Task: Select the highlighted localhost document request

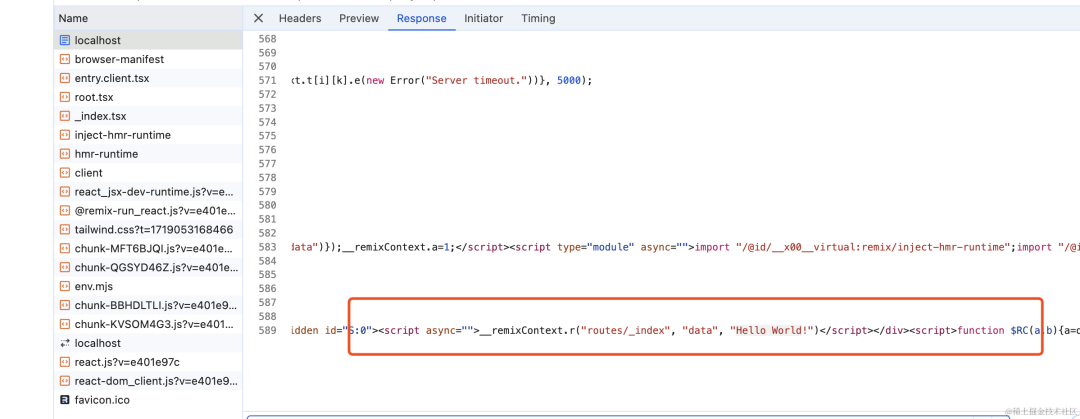Action: [147, 40]
